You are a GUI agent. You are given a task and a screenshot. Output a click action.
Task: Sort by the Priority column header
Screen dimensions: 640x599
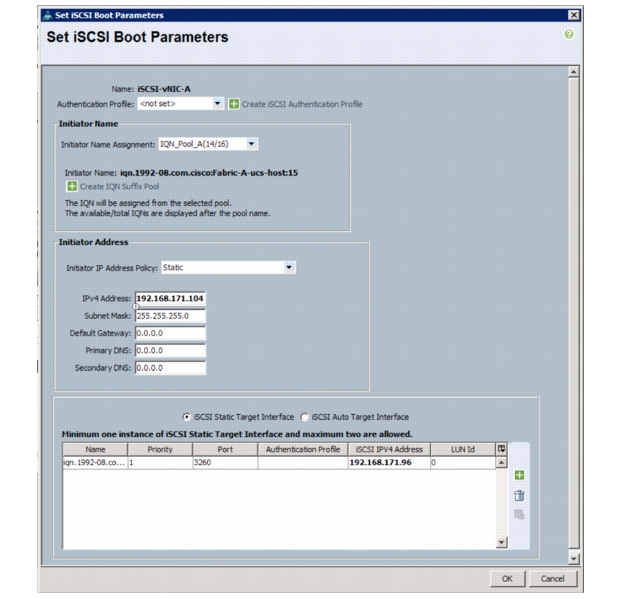[x=160, y=449]
